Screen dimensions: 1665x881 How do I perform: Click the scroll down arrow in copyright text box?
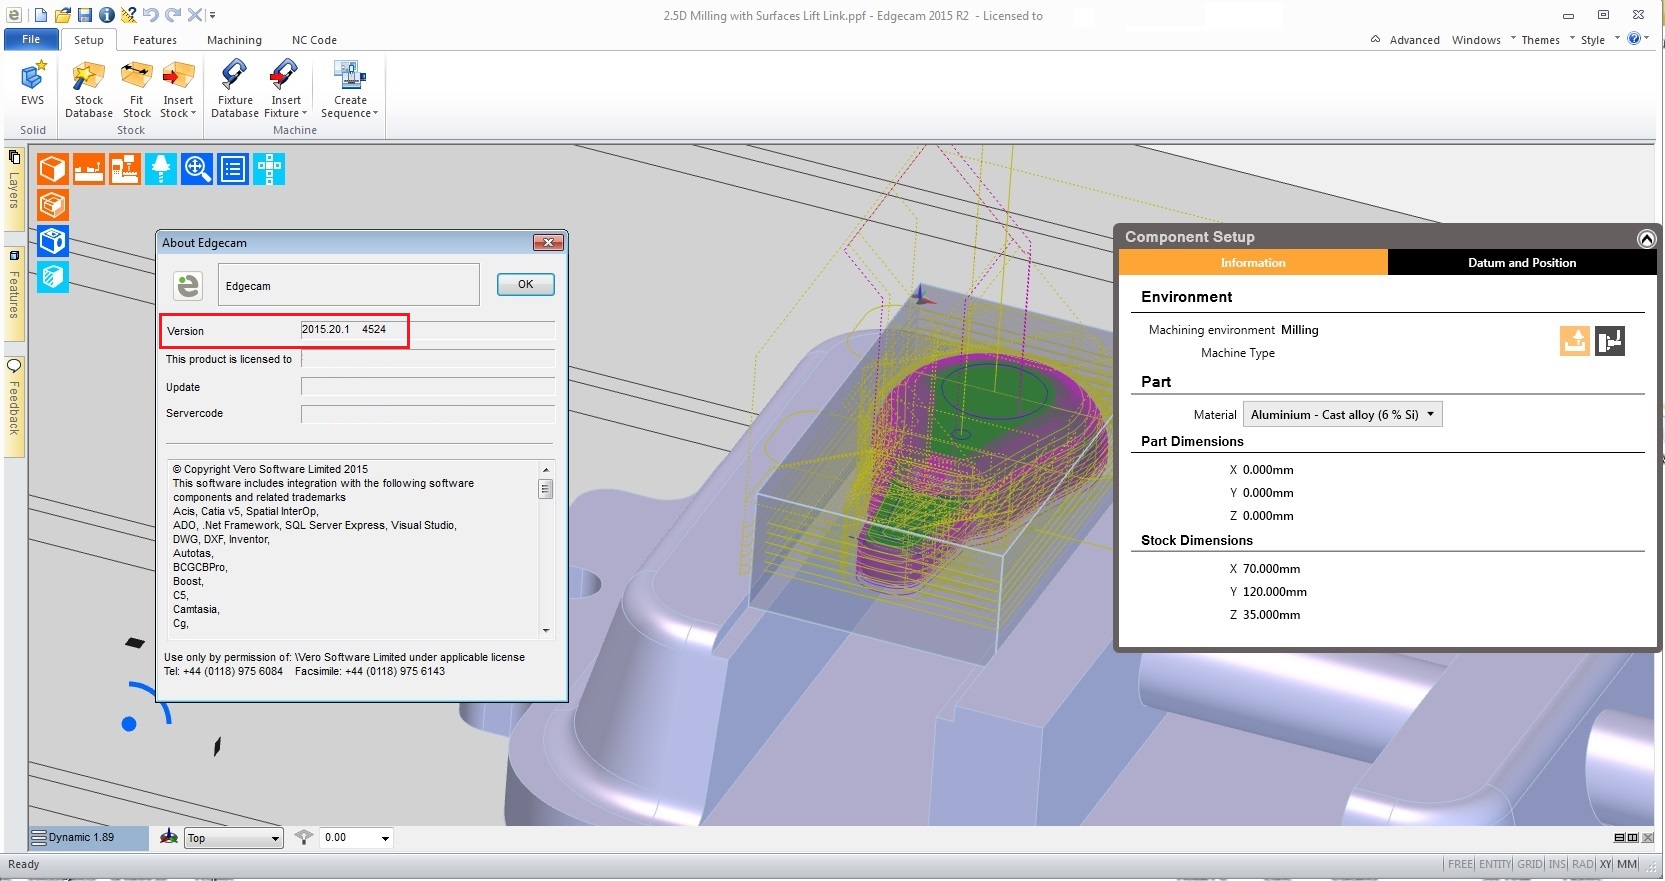coord(546,630)
